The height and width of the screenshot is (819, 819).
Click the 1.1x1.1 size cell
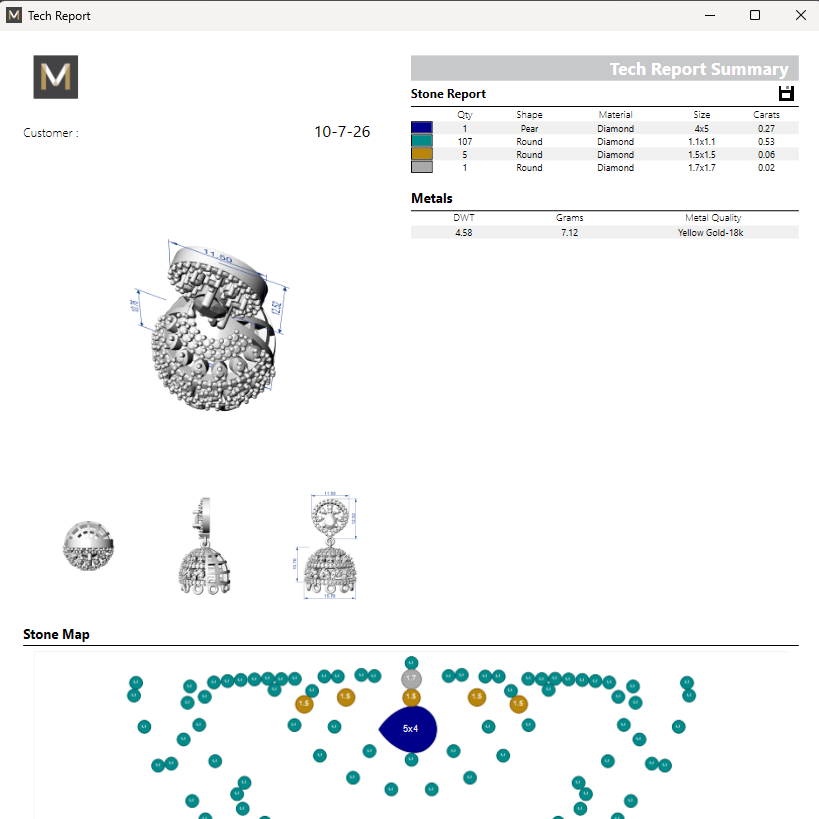point(701,142)
